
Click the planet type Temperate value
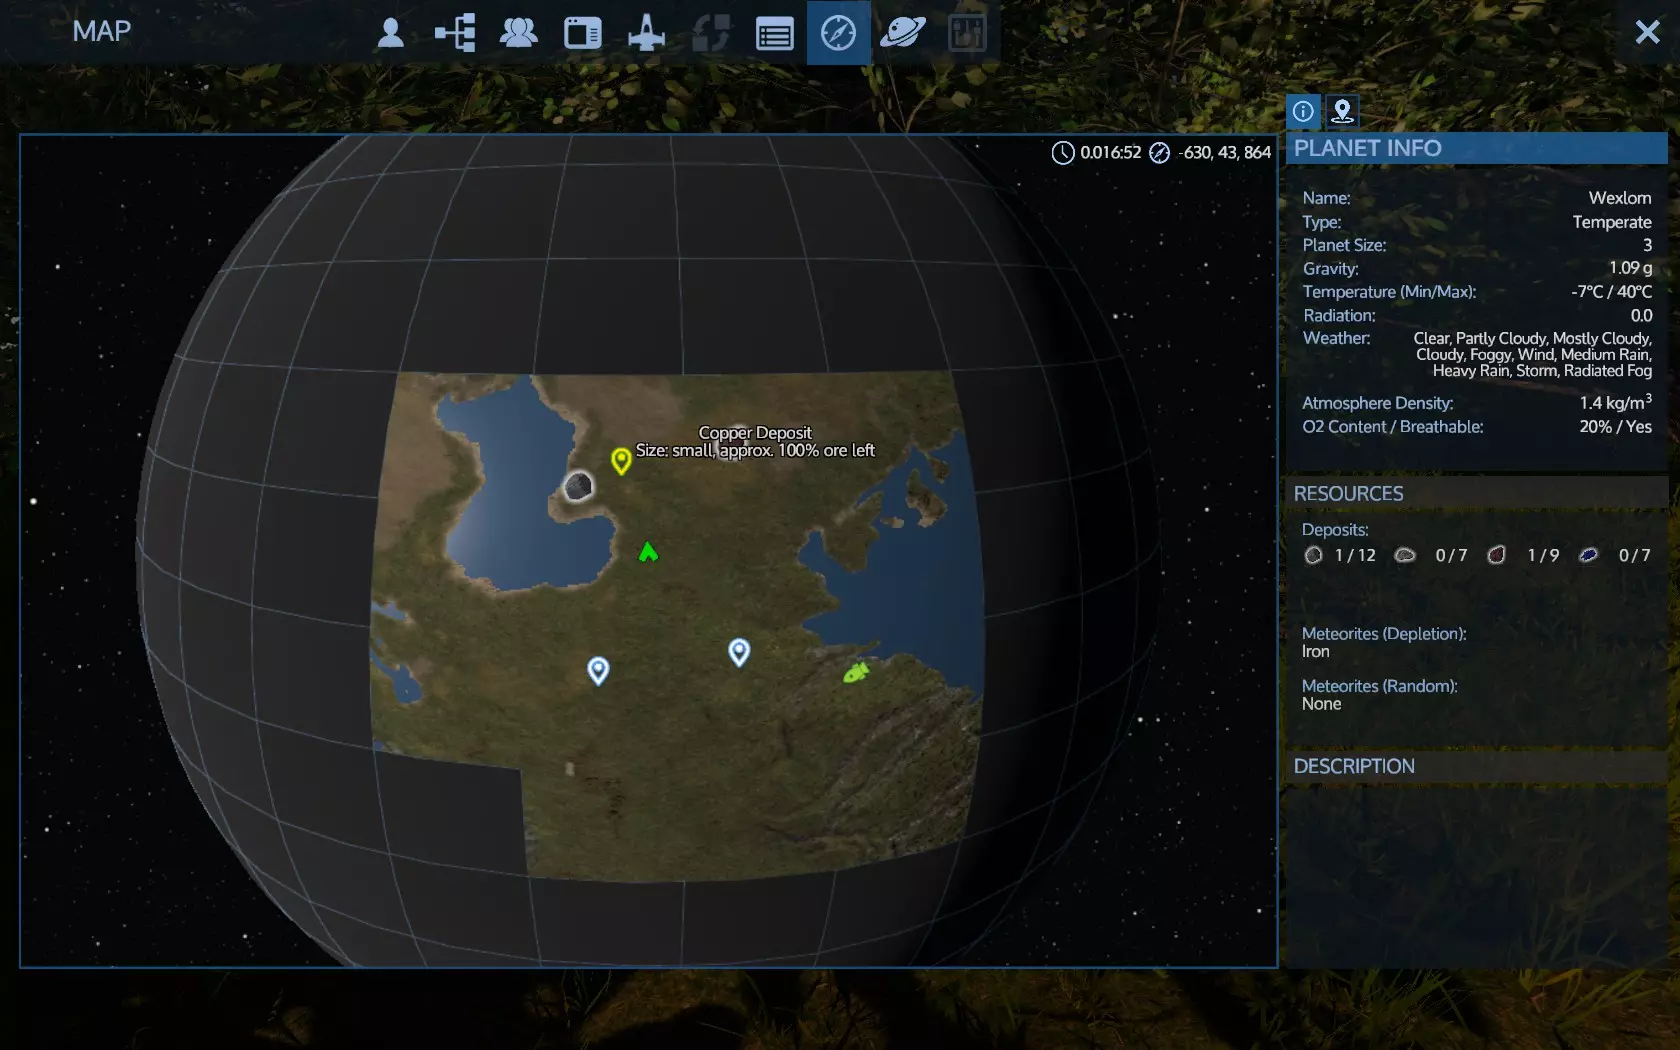click(x=1612, y=222)
